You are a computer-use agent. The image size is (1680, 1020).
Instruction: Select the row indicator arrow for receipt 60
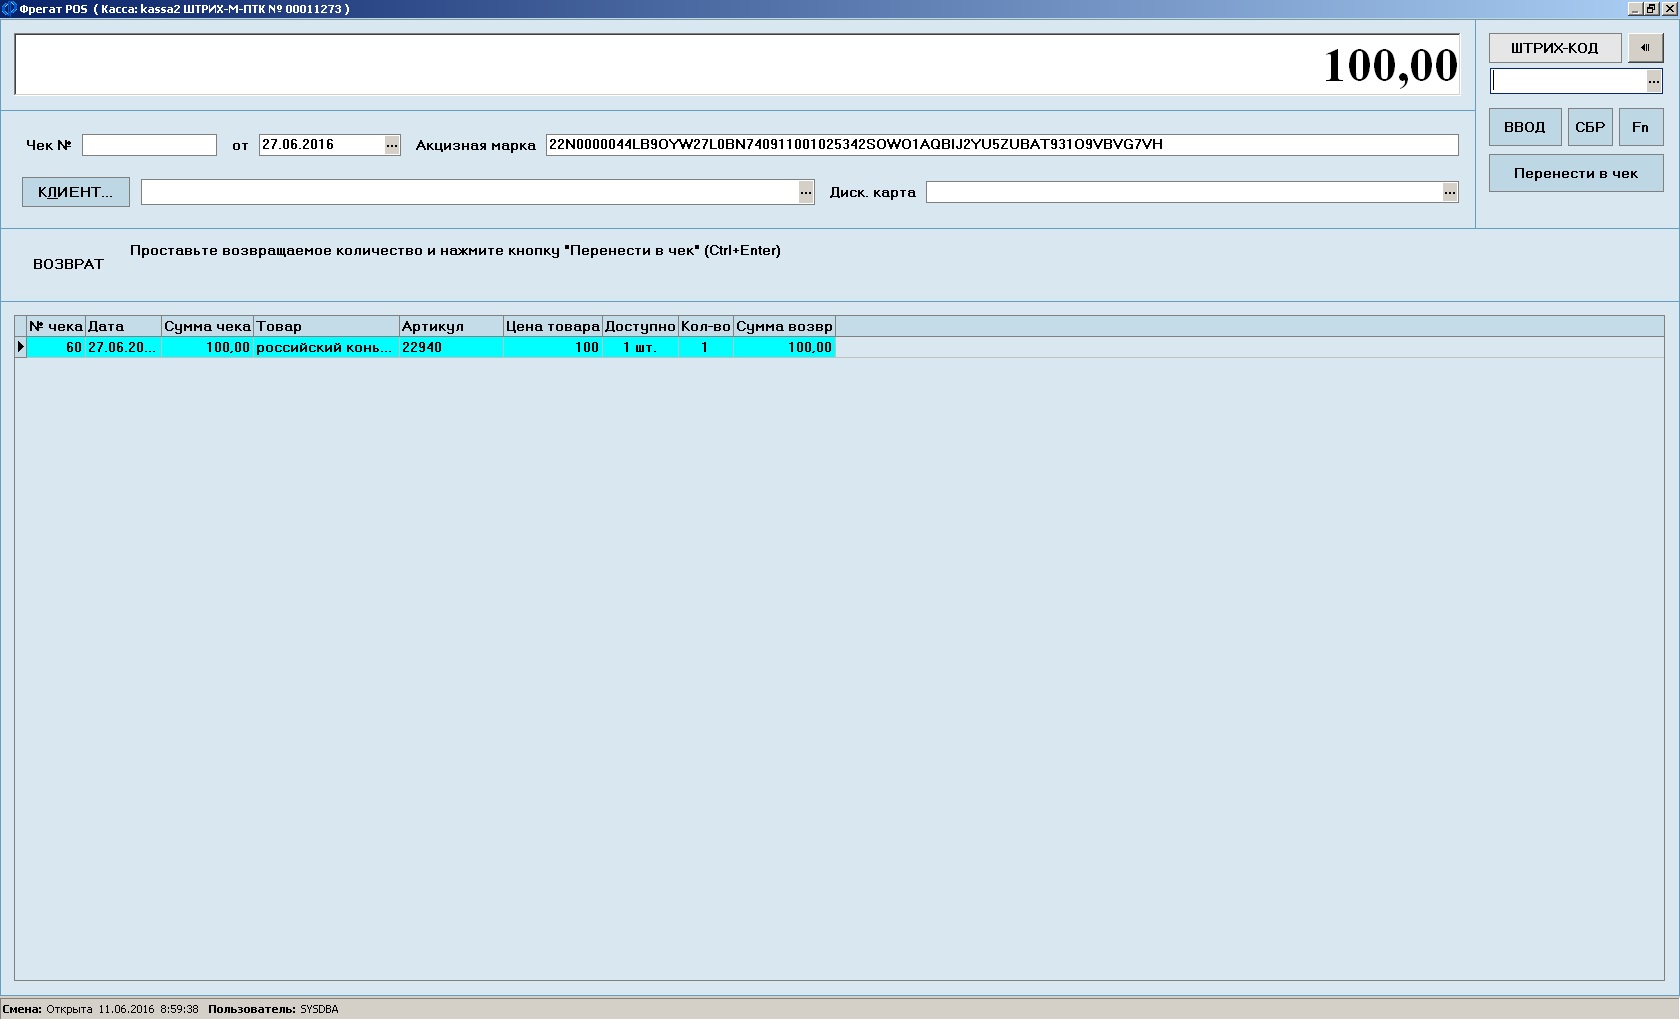[21, 347]
